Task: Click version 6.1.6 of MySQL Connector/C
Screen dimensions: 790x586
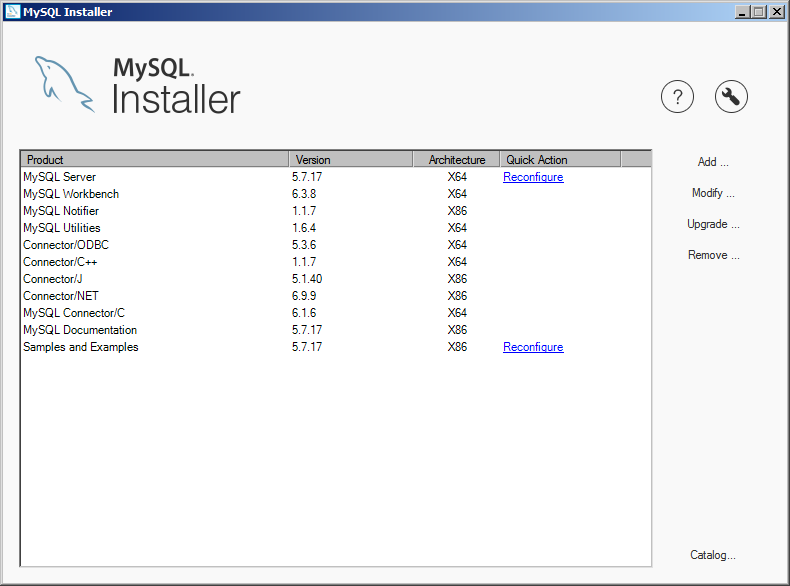Action: coord(304,313)
